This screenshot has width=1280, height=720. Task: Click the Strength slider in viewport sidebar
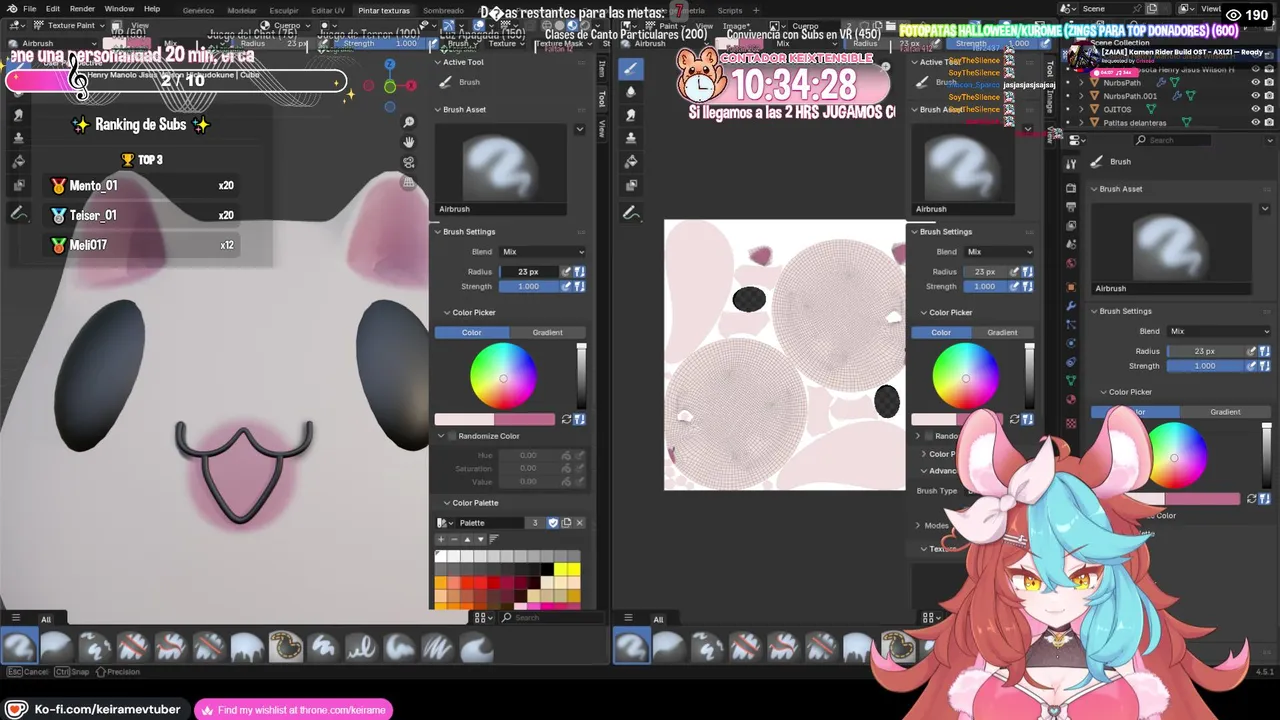pos(529,287)
